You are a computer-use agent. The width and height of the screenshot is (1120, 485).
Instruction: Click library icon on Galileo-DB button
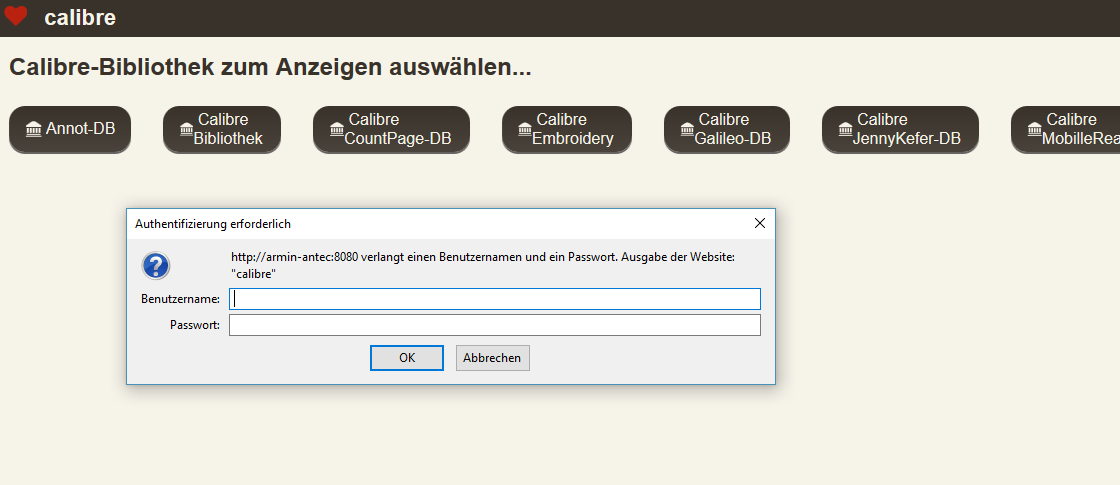[688, 129]
